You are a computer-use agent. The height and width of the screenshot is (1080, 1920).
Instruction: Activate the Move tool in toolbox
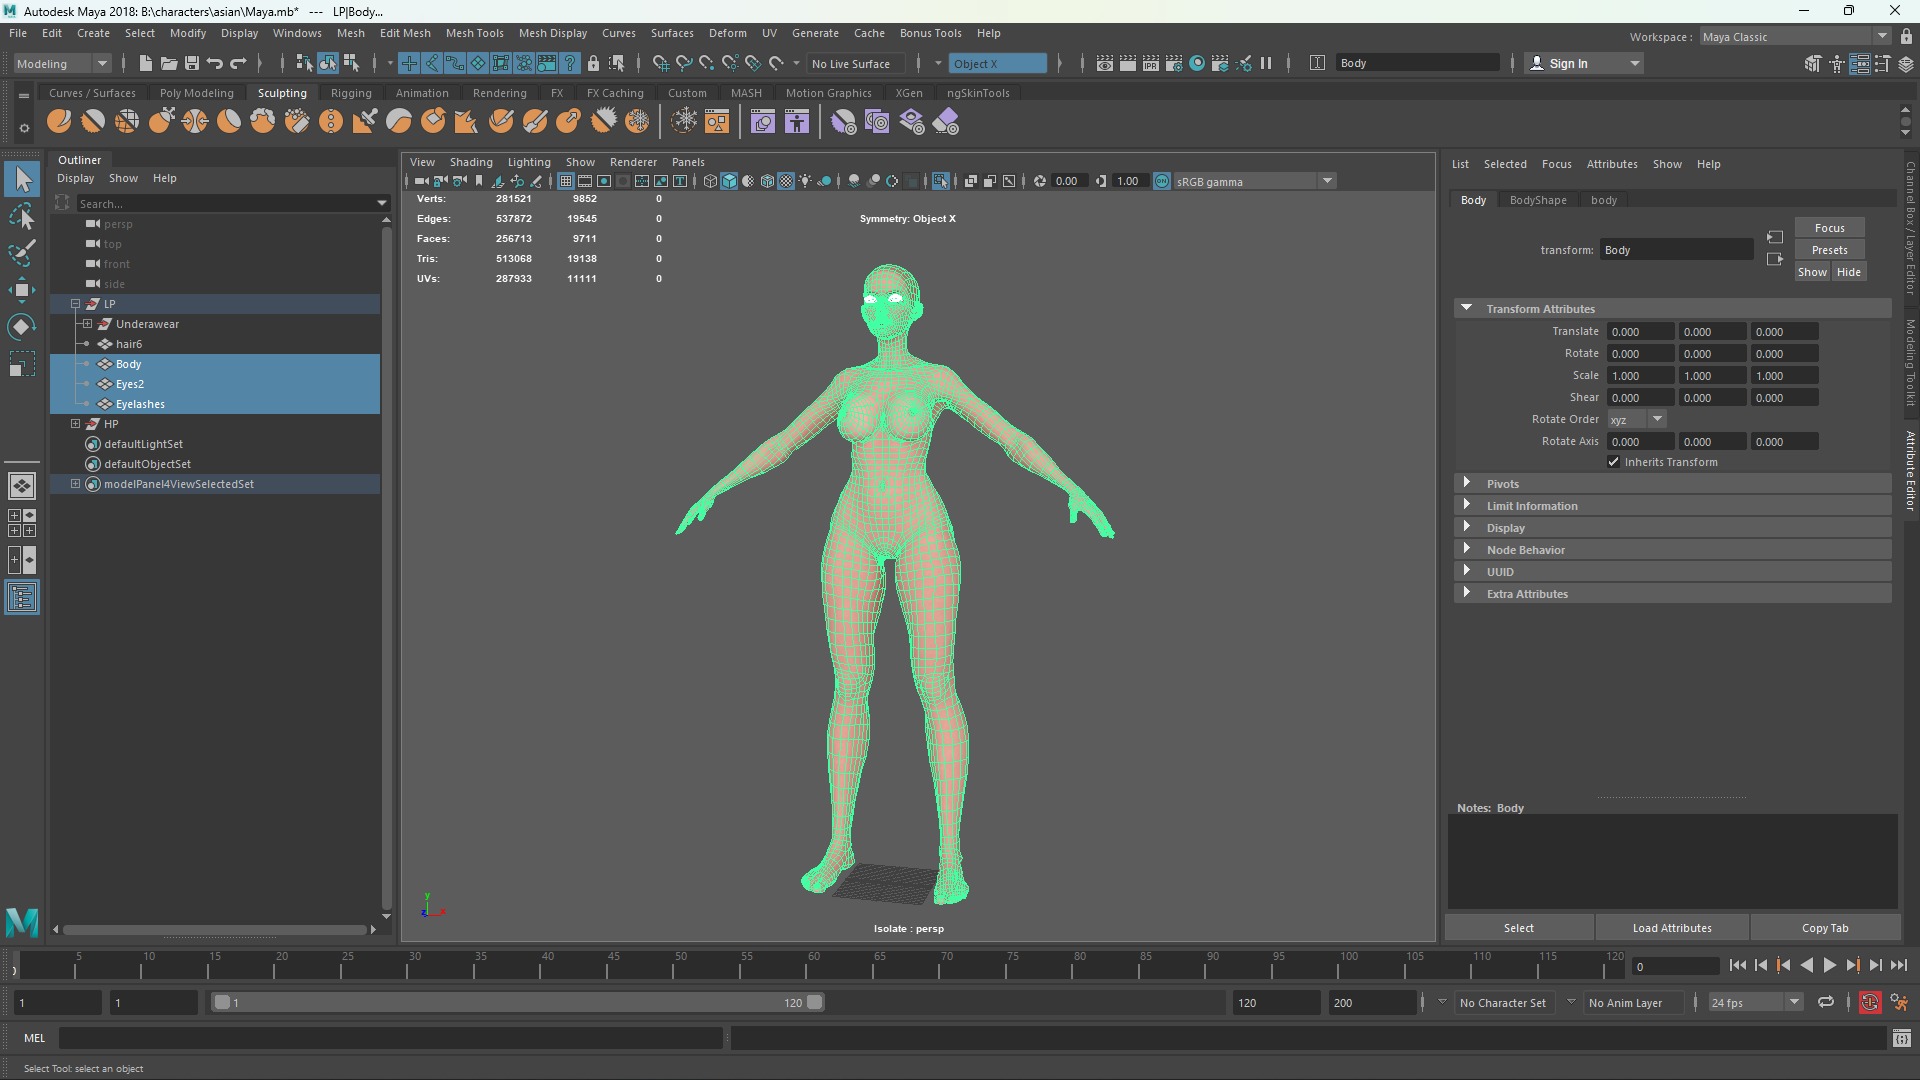22,290
